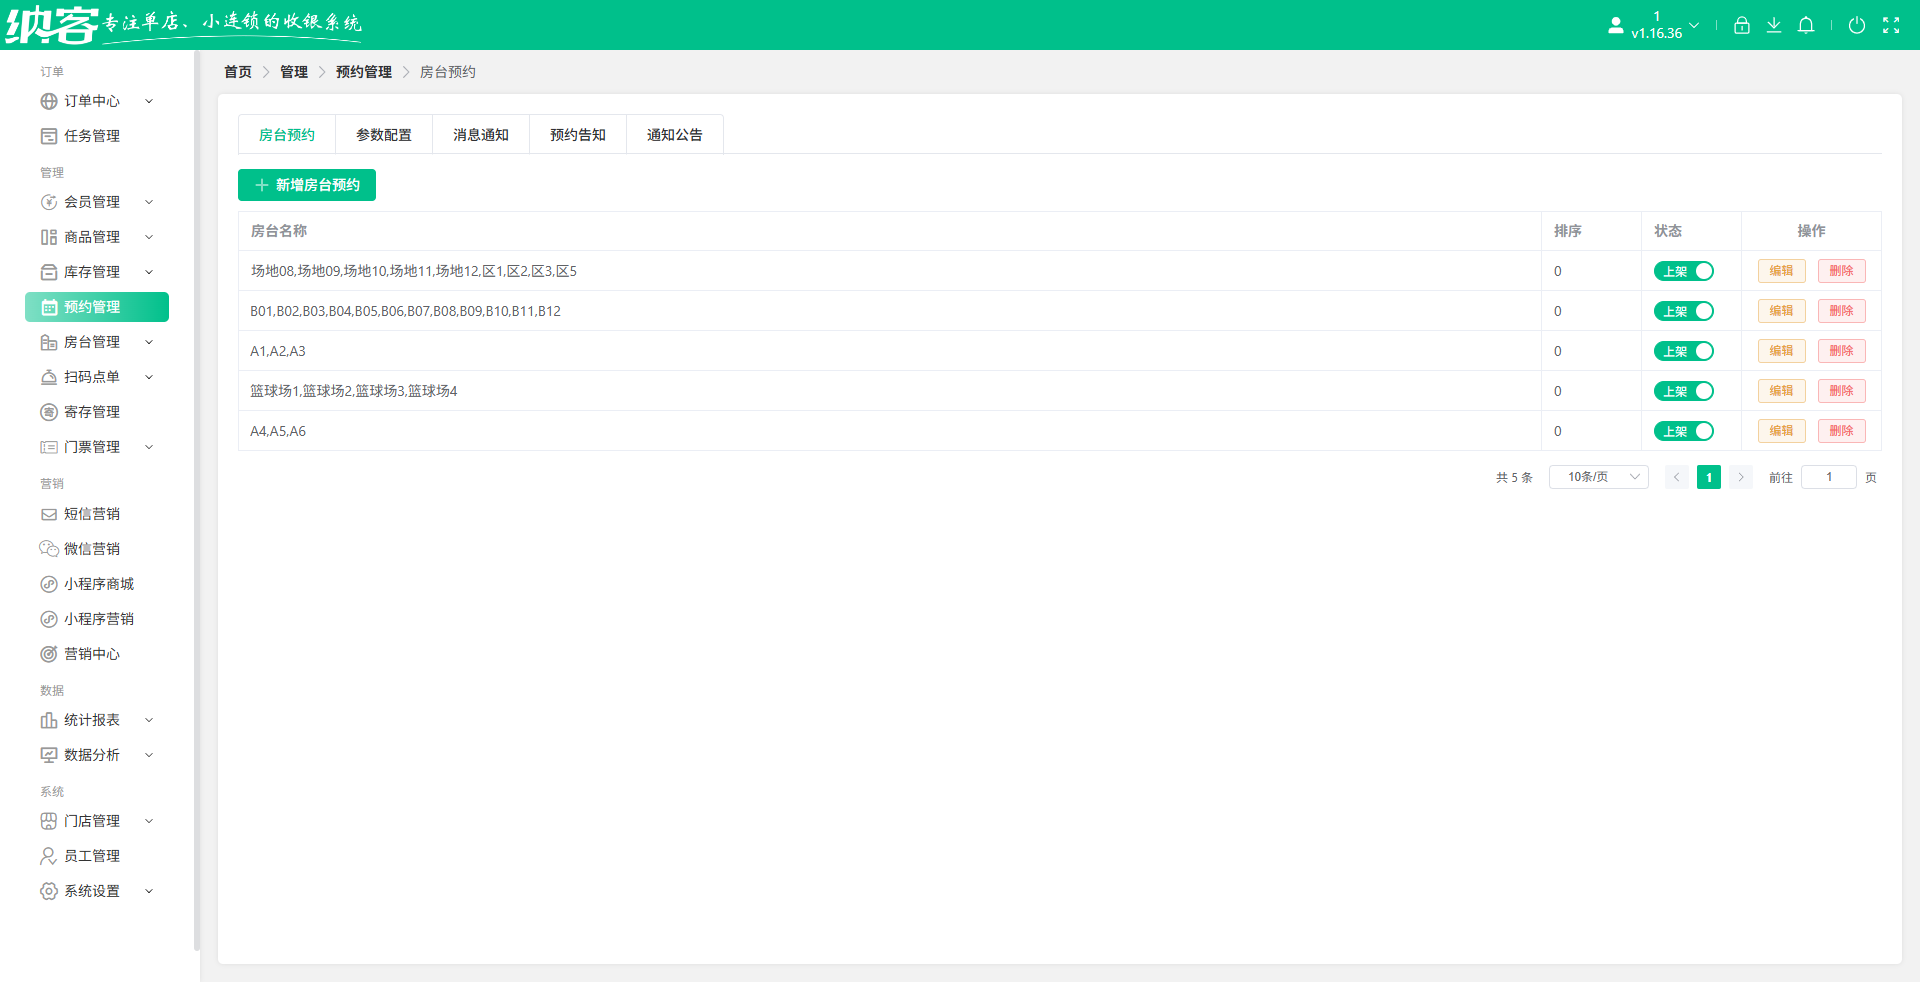The image size is (1920, 982).
Task: Click 删除 for the 场地08 row
Action: pyautogui.click(x=1841, y=271)
